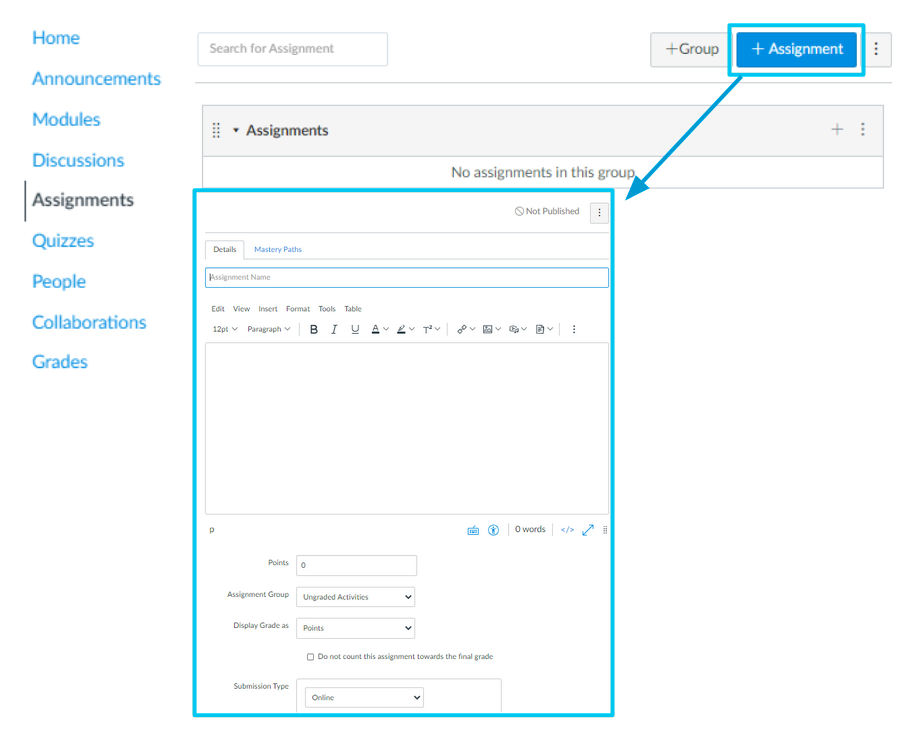Click the Assignment Name input field
Image resolution: width=909 pixels, height=733 pixels.
[x=406, y=277]
